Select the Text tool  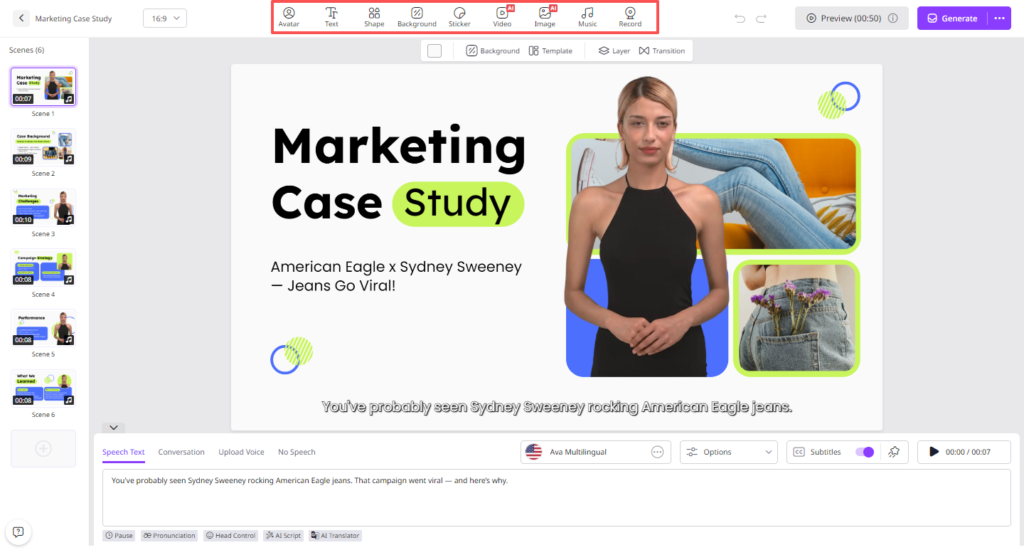(332, 17)
